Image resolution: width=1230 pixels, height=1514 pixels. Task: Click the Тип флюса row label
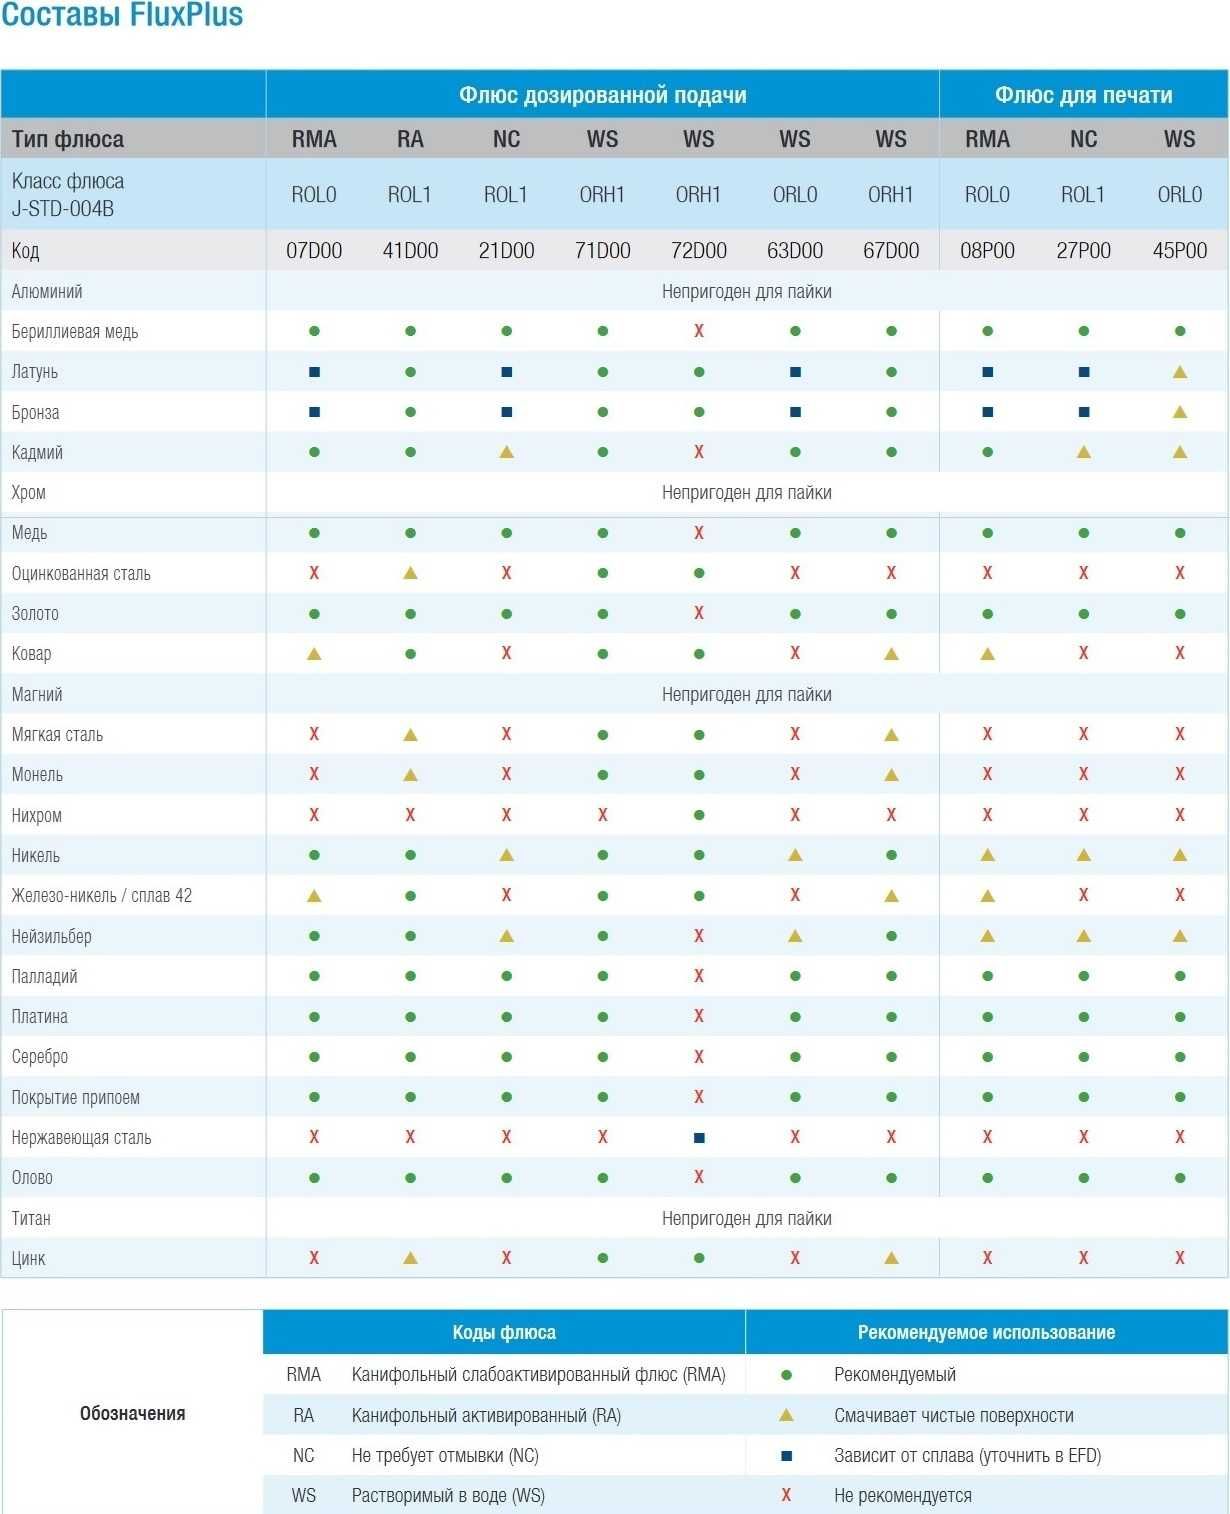tap(68, 139)
